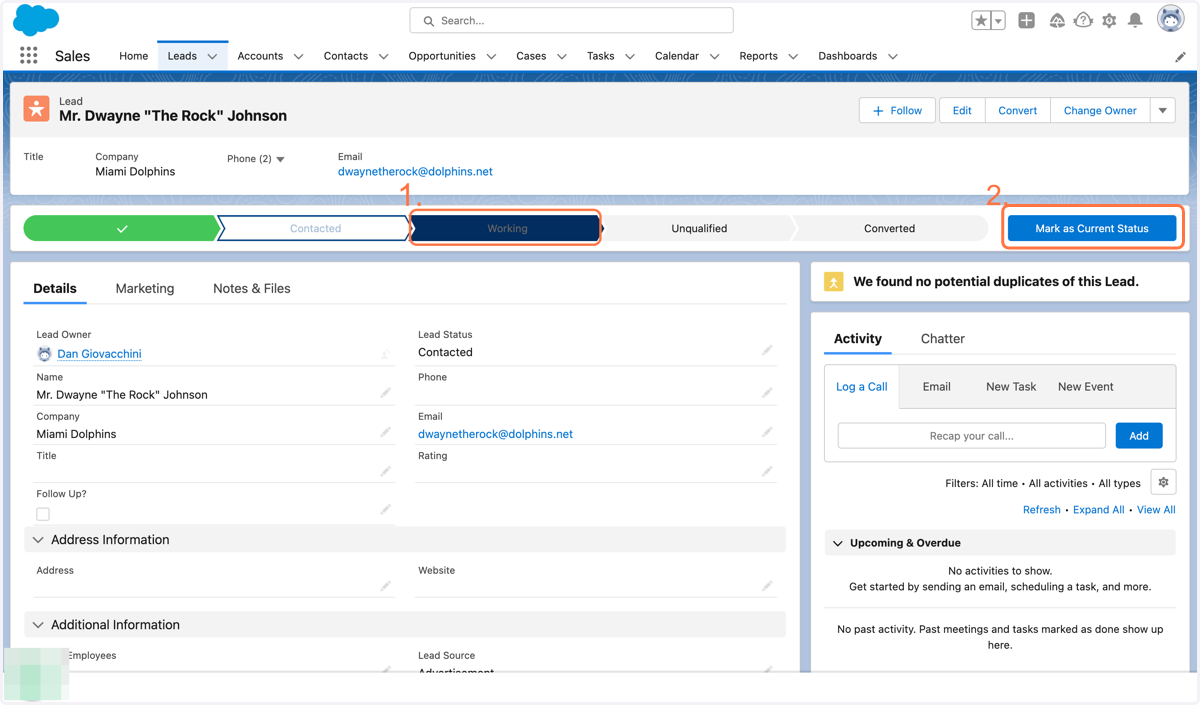Click the Follow button
This screenshot has width=1200, height=705.
pyautogui.click(x=897, y=111)
